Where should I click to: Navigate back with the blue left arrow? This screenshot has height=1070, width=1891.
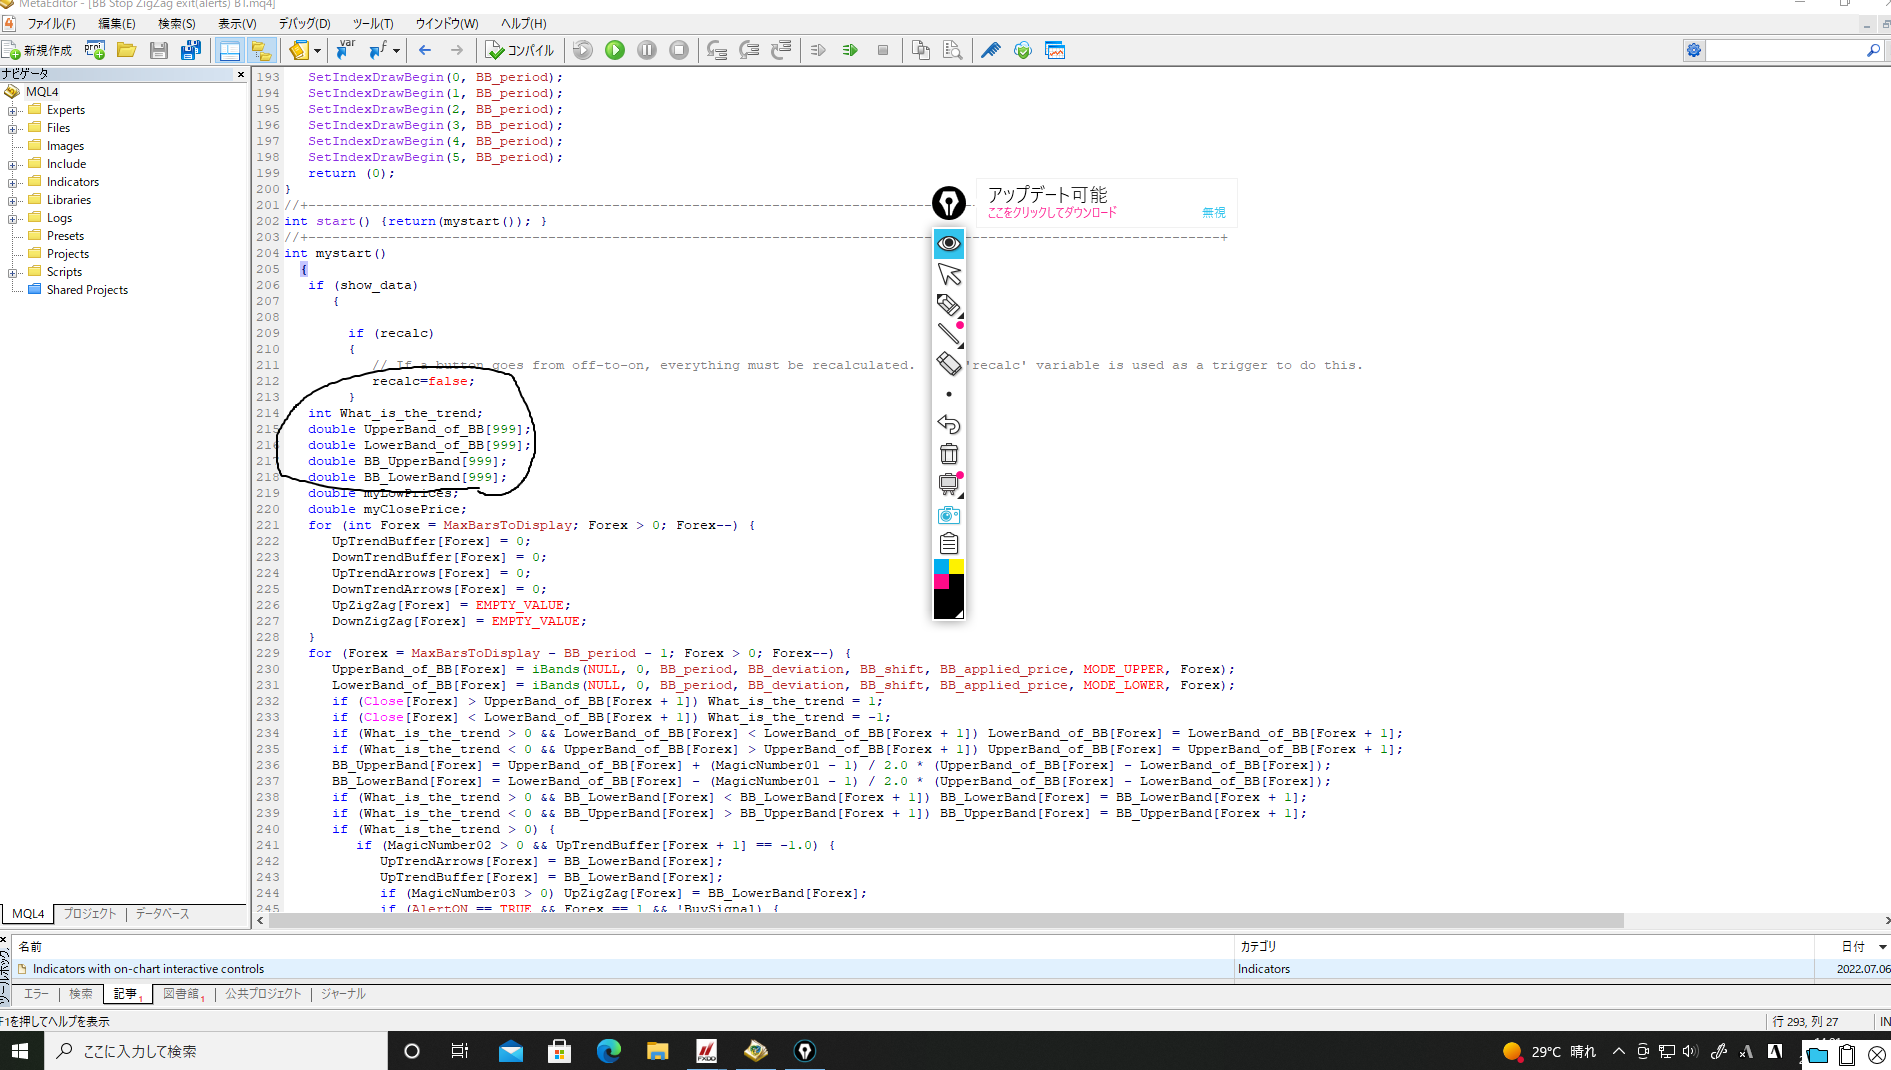[425, 50]
